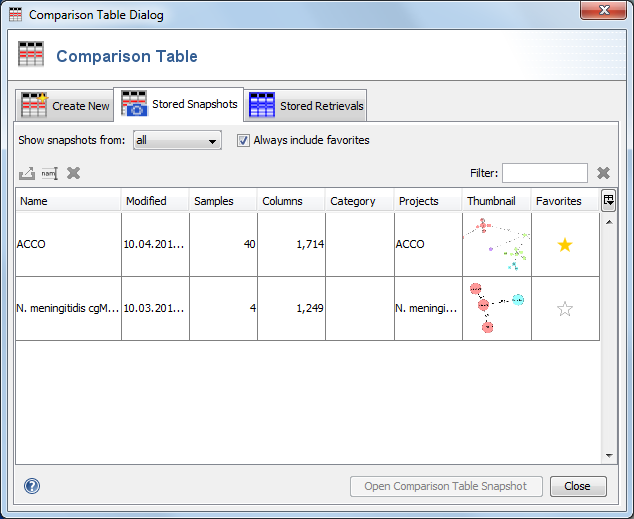
Task: Sort table by Modified column header
Action: (155, 201)
